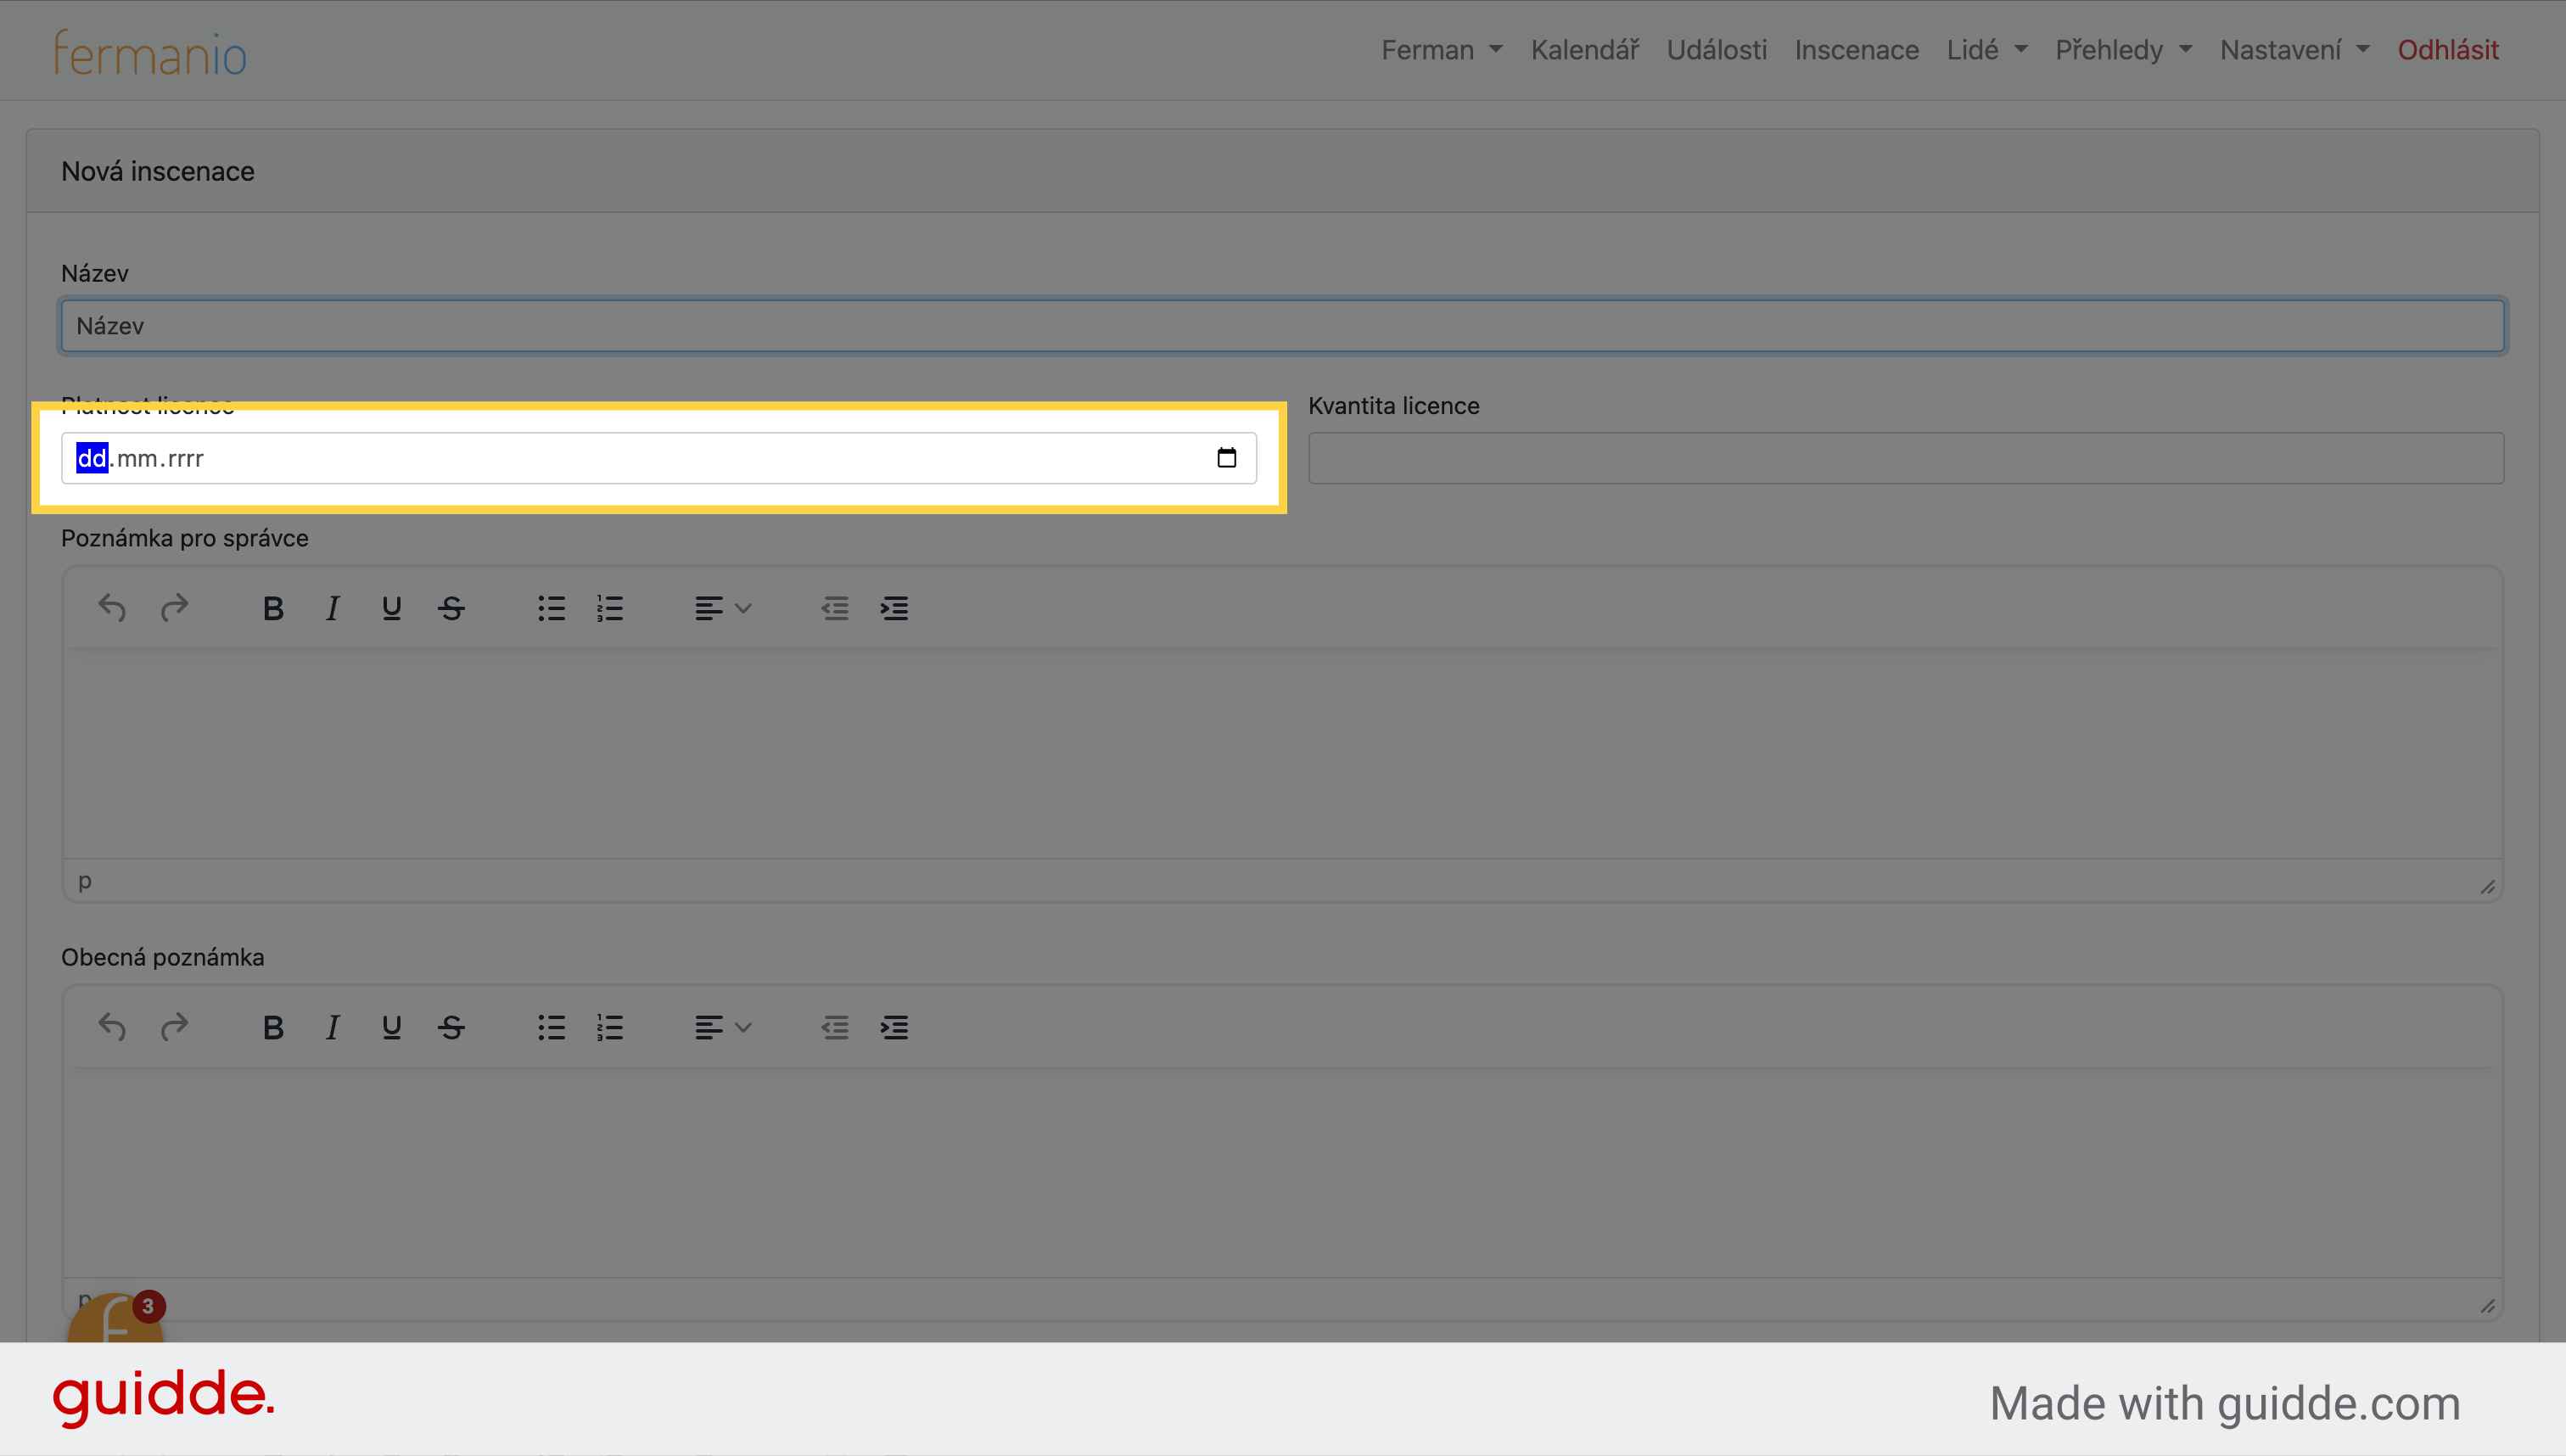Screen dimensions: 2566x1456
Task: Toggle underline in Poznámka pro správce editor
Action: 391,608
